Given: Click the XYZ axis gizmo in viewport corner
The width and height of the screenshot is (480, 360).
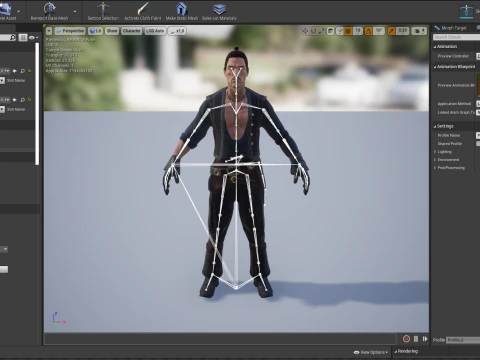Looking at the screenshot, I should point(59,319).
